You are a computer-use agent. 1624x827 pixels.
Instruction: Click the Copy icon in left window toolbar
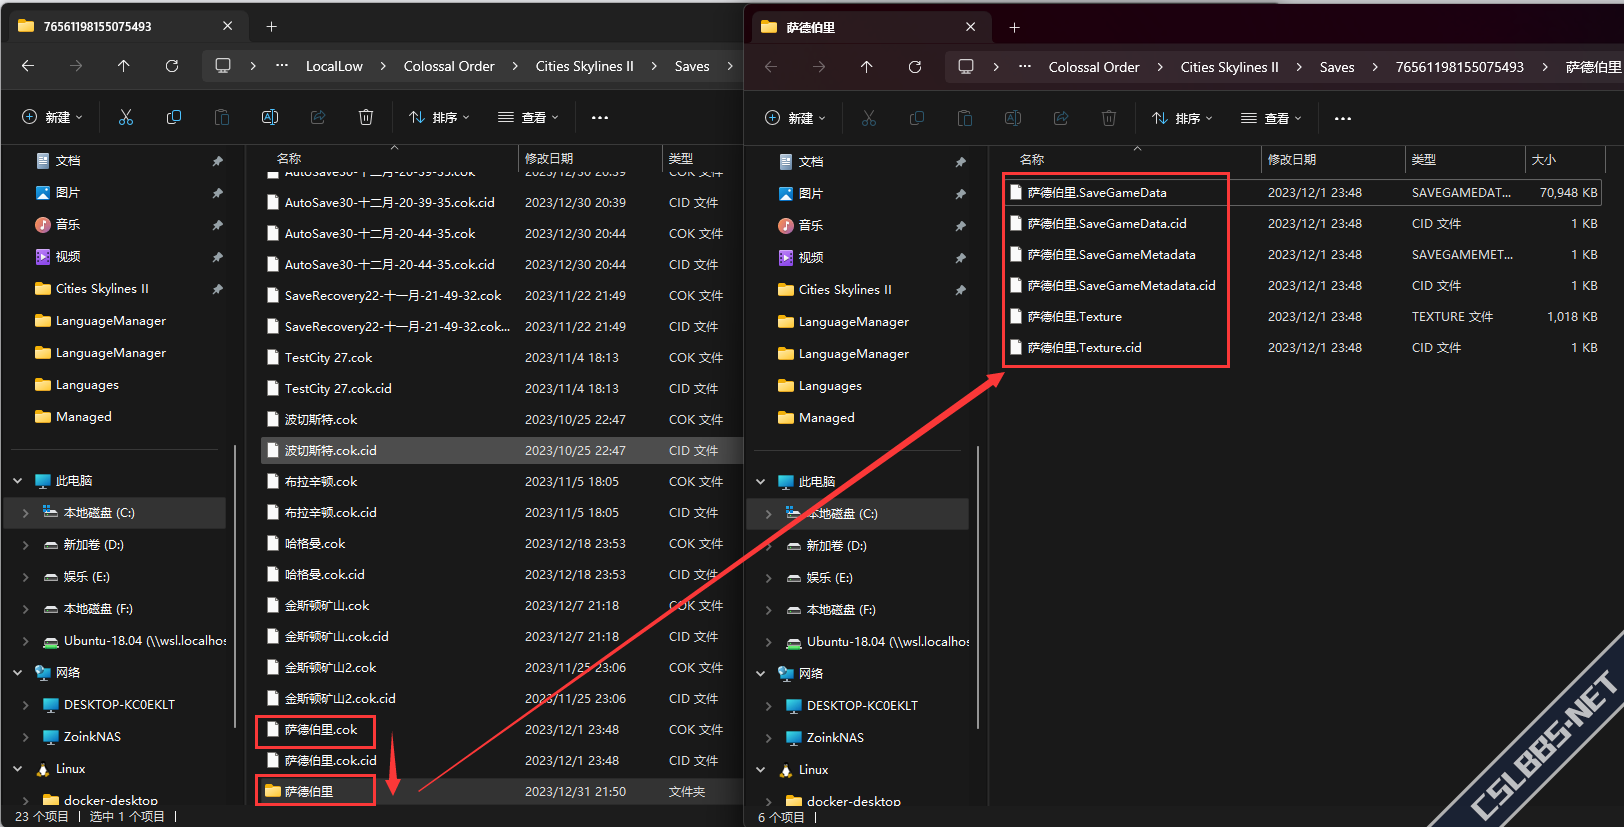174,117
